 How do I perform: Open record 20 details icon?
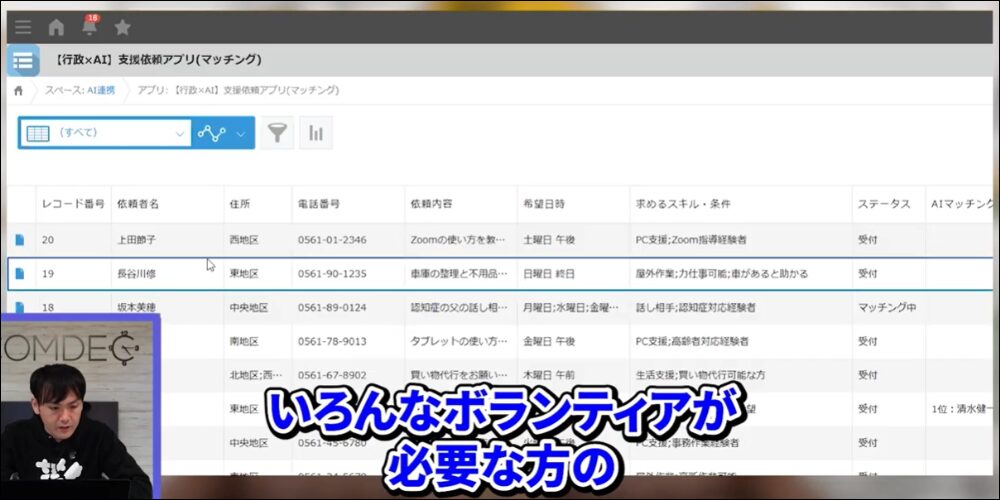point(19,240)
